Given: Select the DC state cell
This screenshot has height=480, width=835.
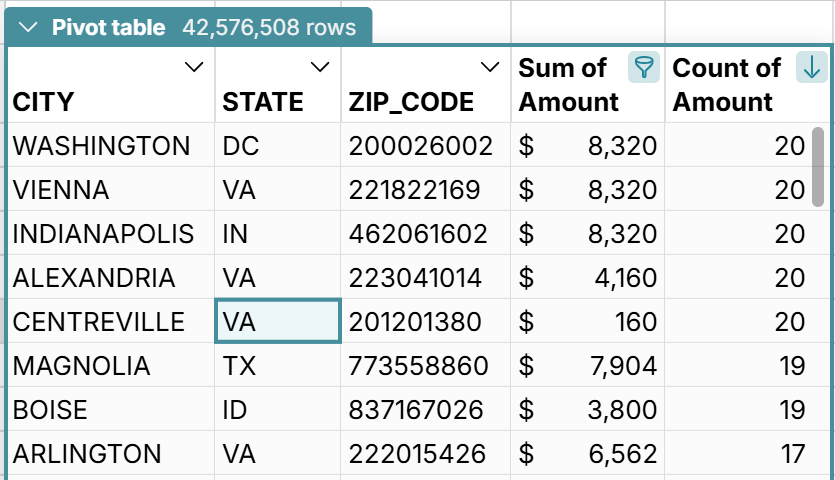Looking at the screenshot, I should point(241,146).
